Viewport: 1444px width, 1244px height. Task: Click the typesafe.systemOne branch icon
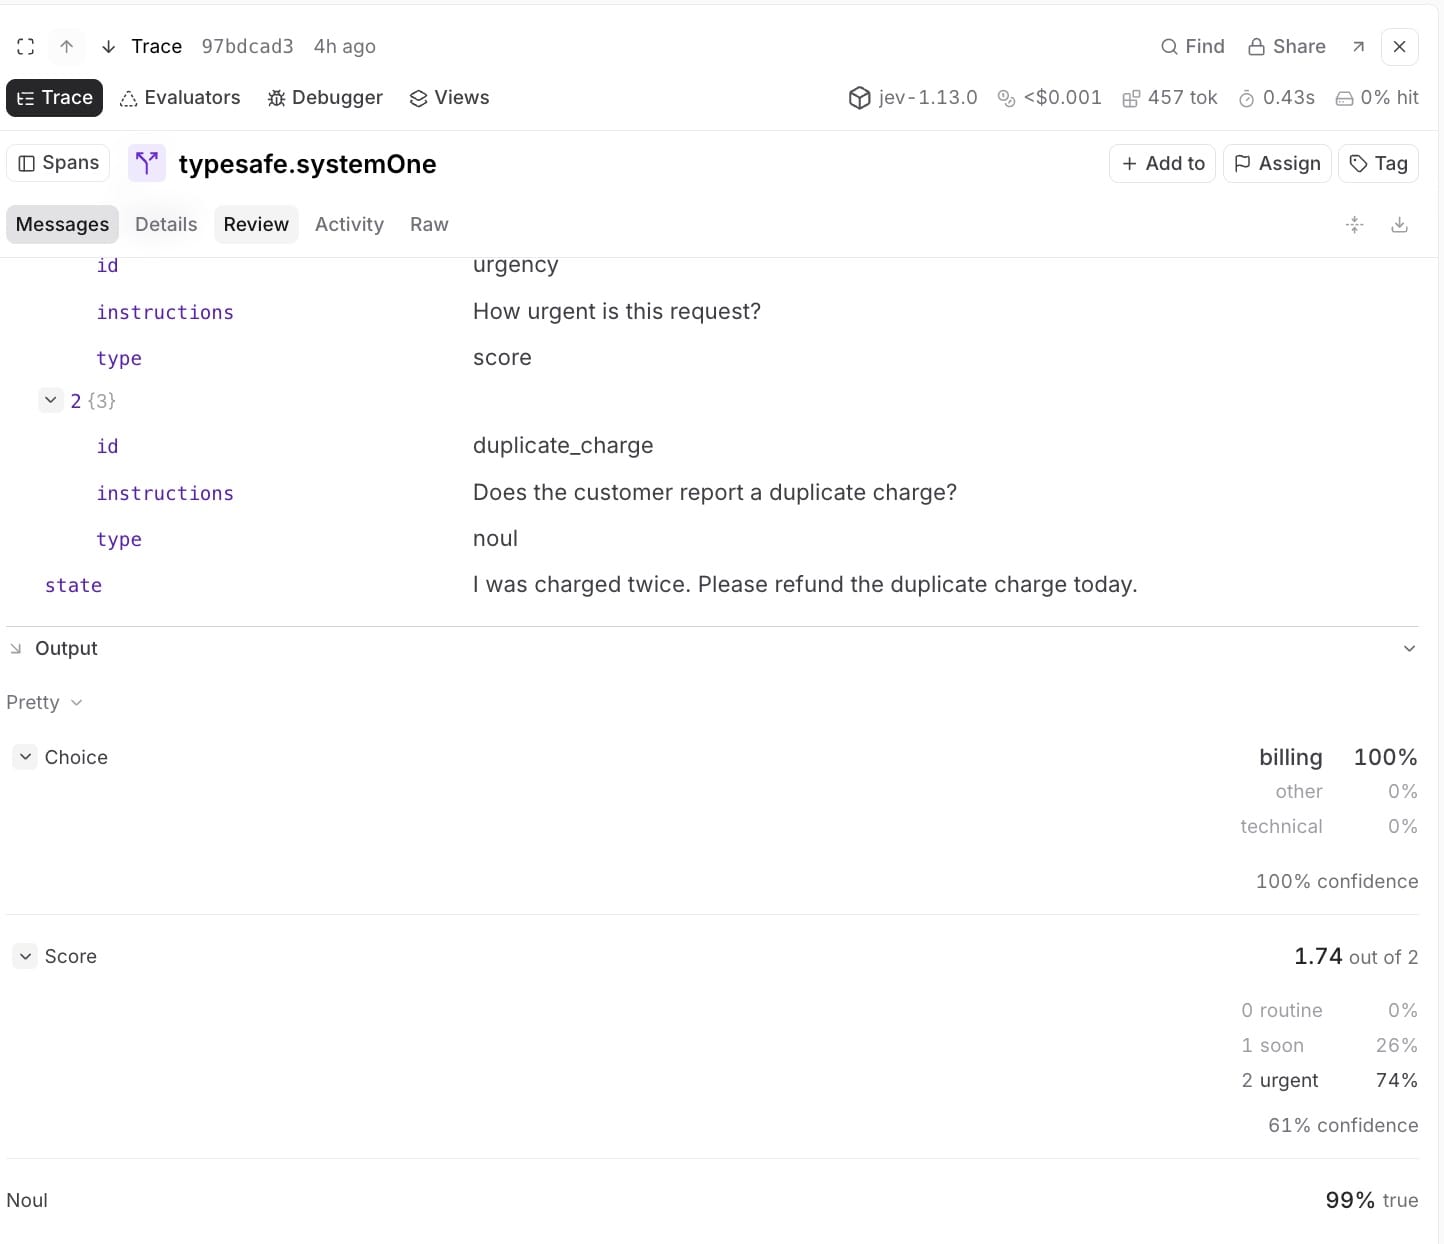coord(147,163)
